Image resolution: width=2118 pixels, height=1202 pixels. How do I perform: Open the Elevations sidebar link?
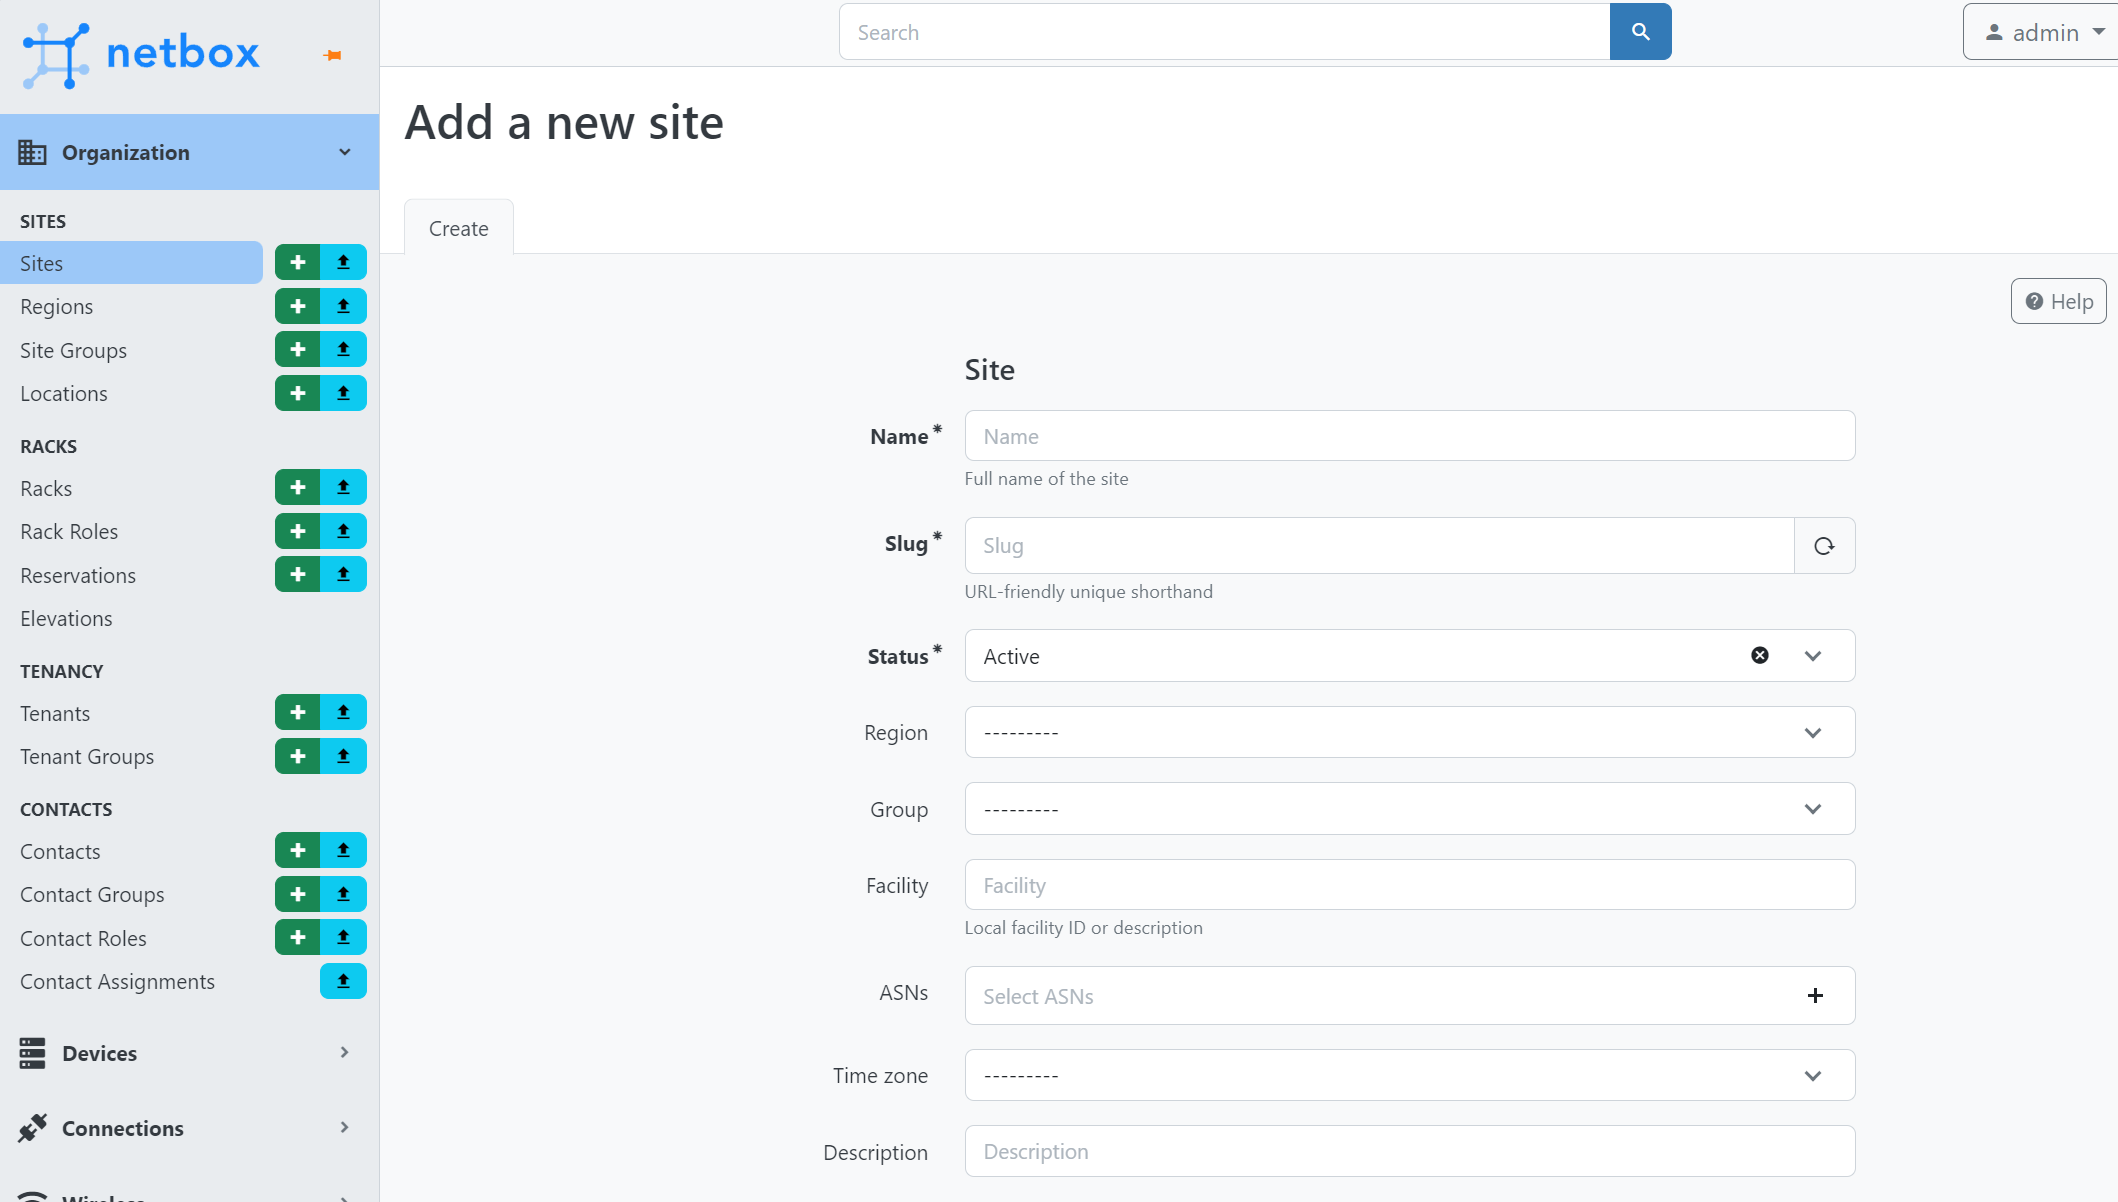coord(66,619)
